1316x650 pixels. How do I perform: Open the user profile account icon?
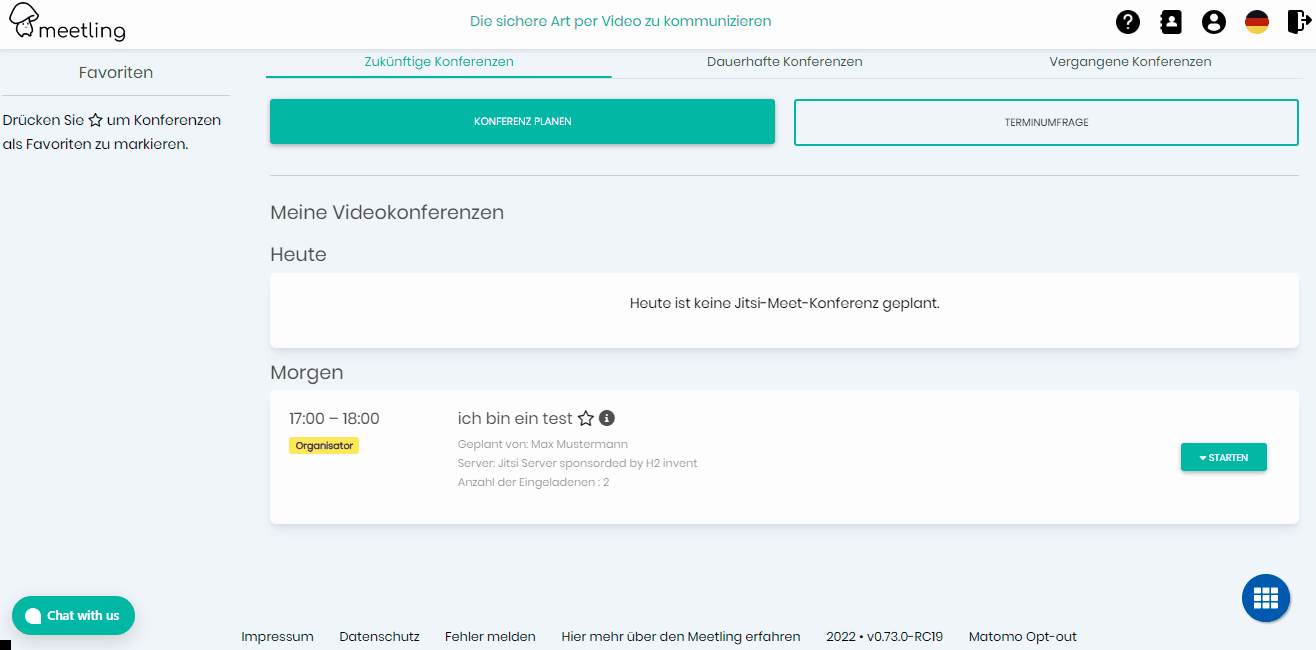click(1213, 21)
